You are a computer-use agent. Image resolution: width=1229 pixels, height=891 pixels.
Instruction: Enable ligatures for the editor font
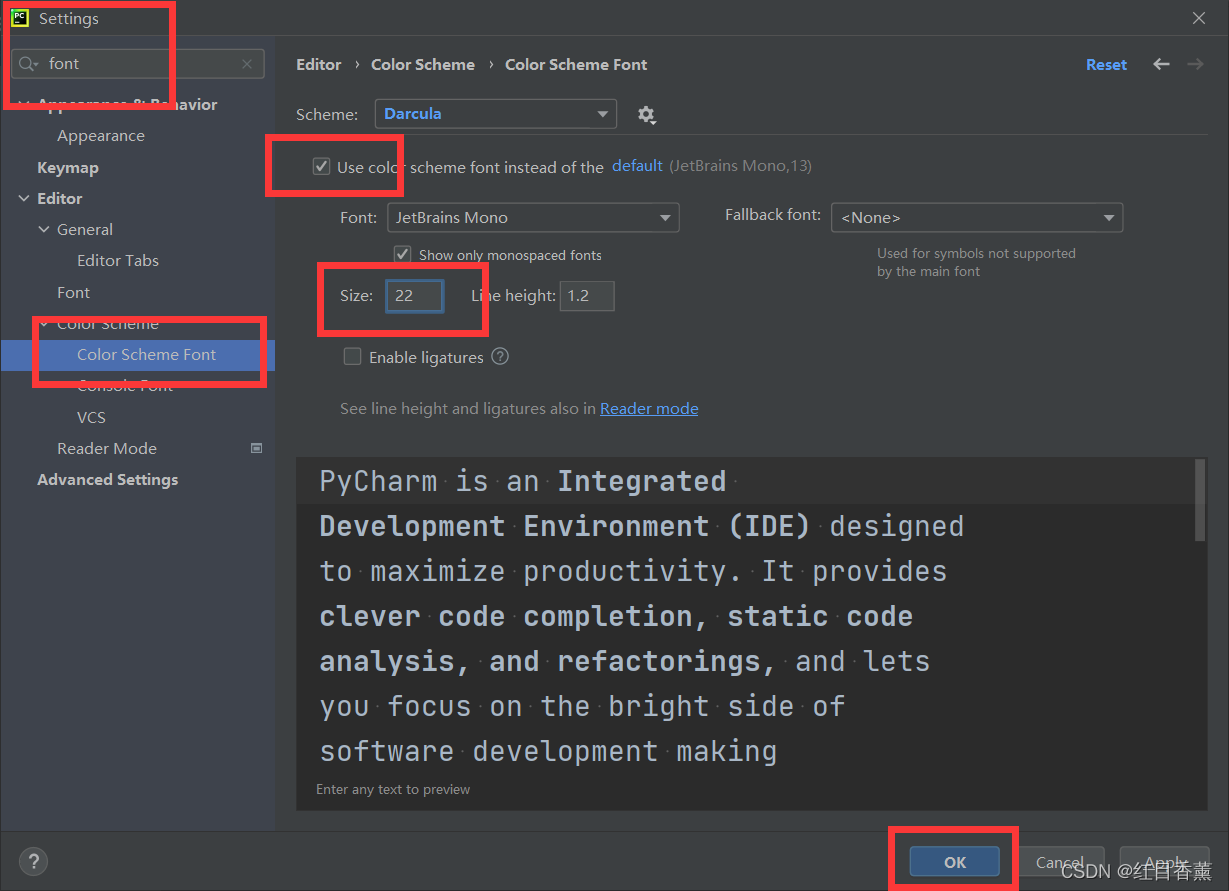352,356
